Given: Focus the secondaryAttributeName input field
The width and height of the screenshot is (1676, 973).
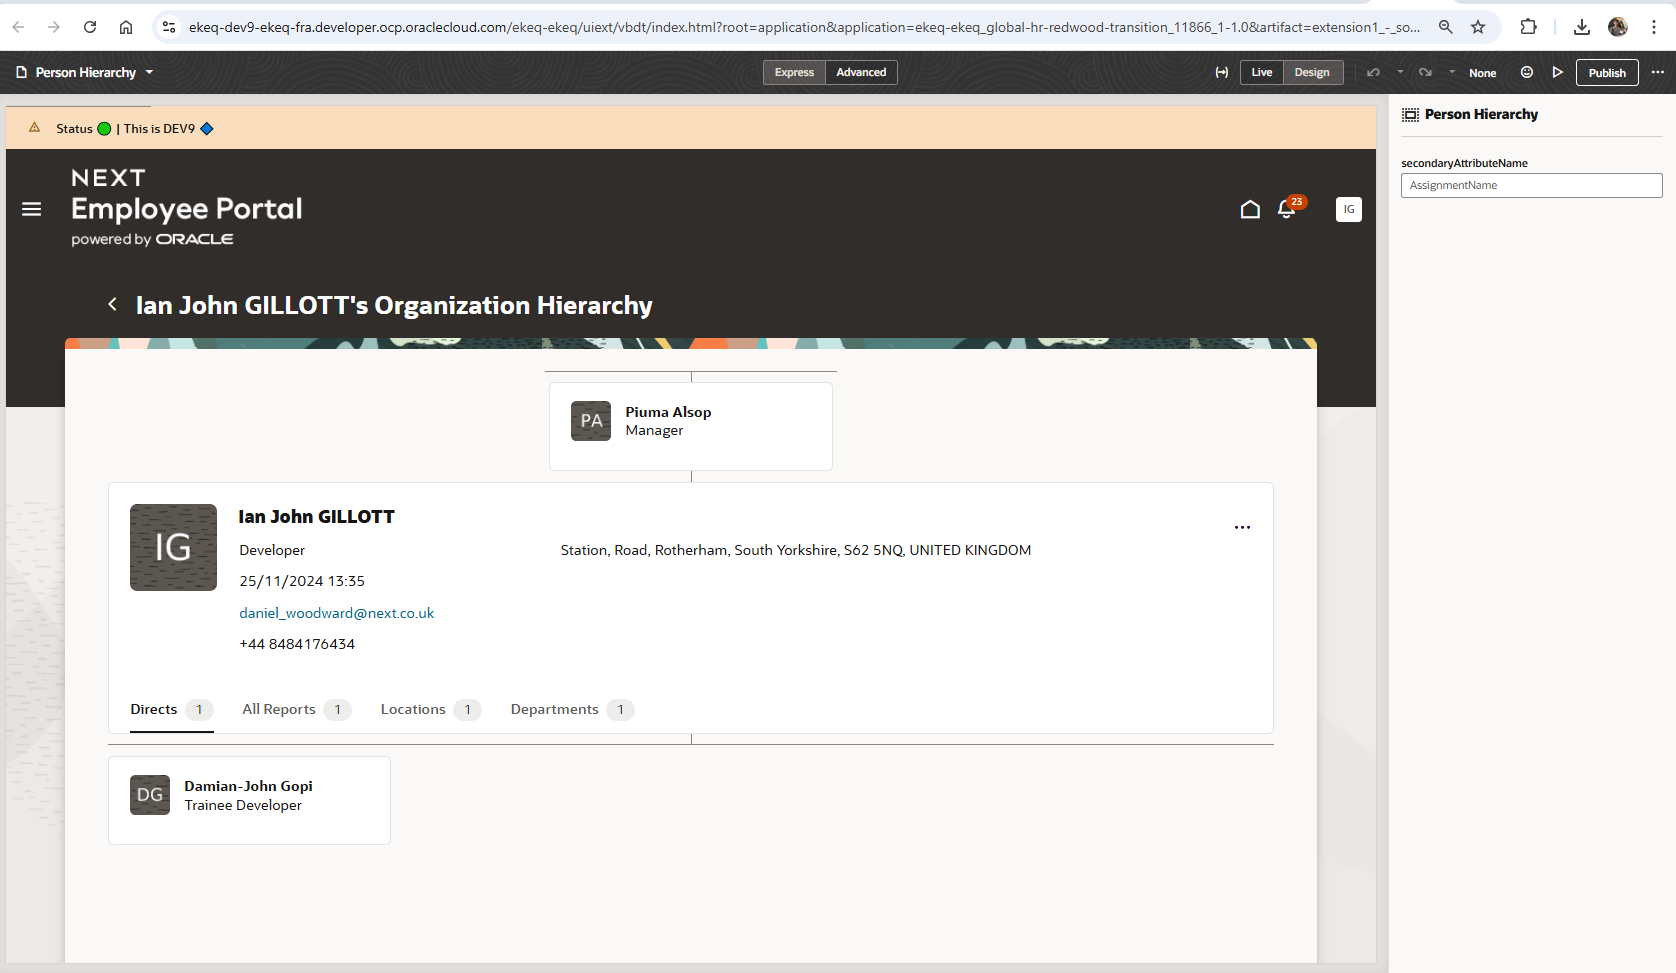Looking at the screenshot, I should tap(1531, 185).
